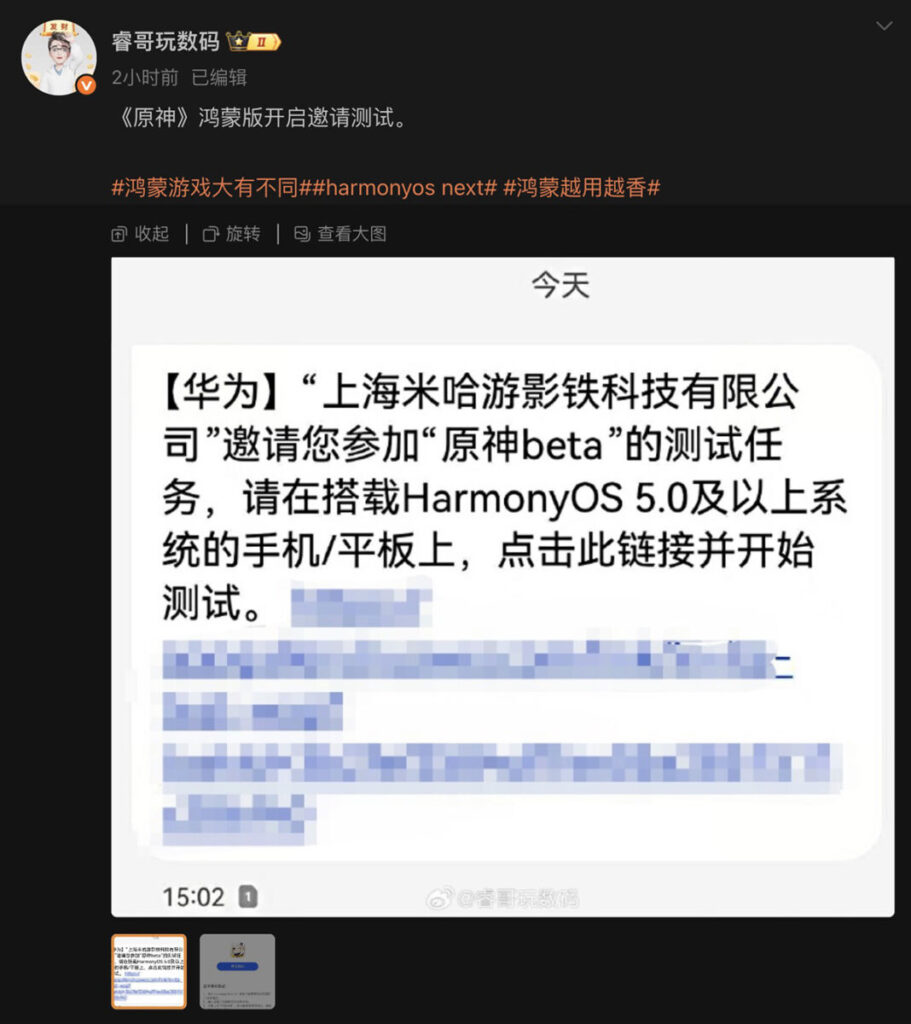Screen dimensions: 911x1024
Task: Click the SIM card 1 icon
Action: [x=248, y=897]
